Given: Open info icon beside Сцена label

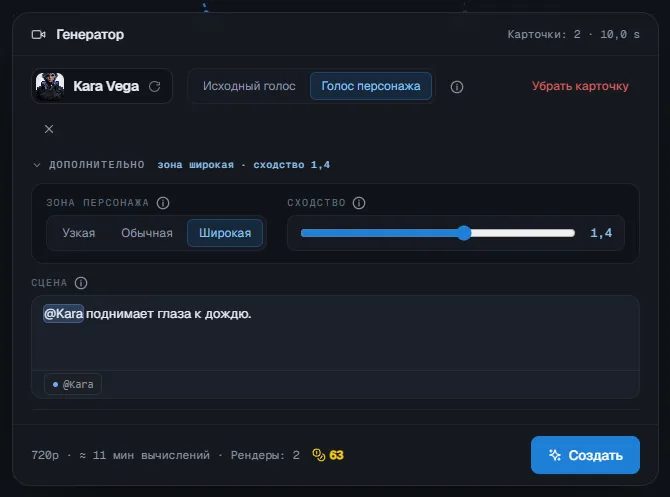Looking at the screenshot, I should (81, 283).
